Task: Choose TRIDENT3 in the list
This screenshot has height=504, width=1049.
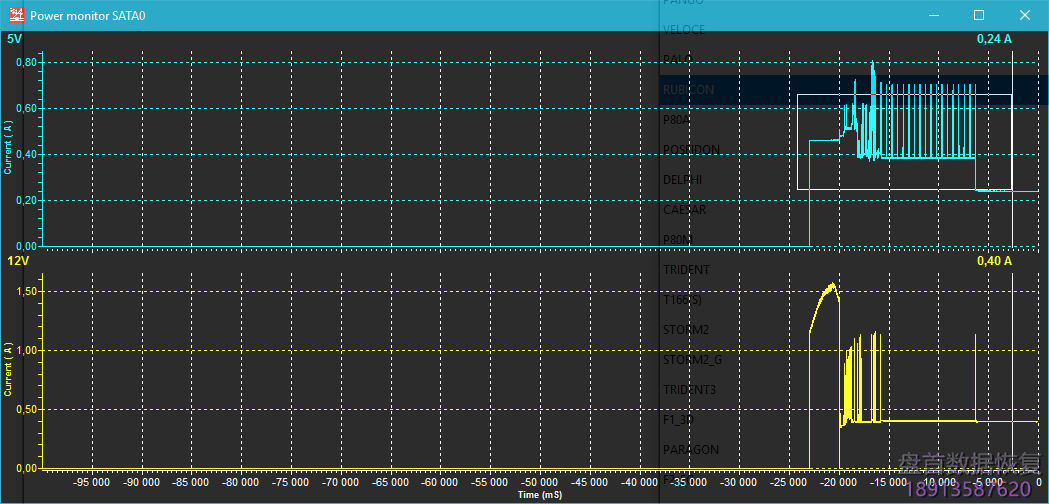Action: coord(690,390)
